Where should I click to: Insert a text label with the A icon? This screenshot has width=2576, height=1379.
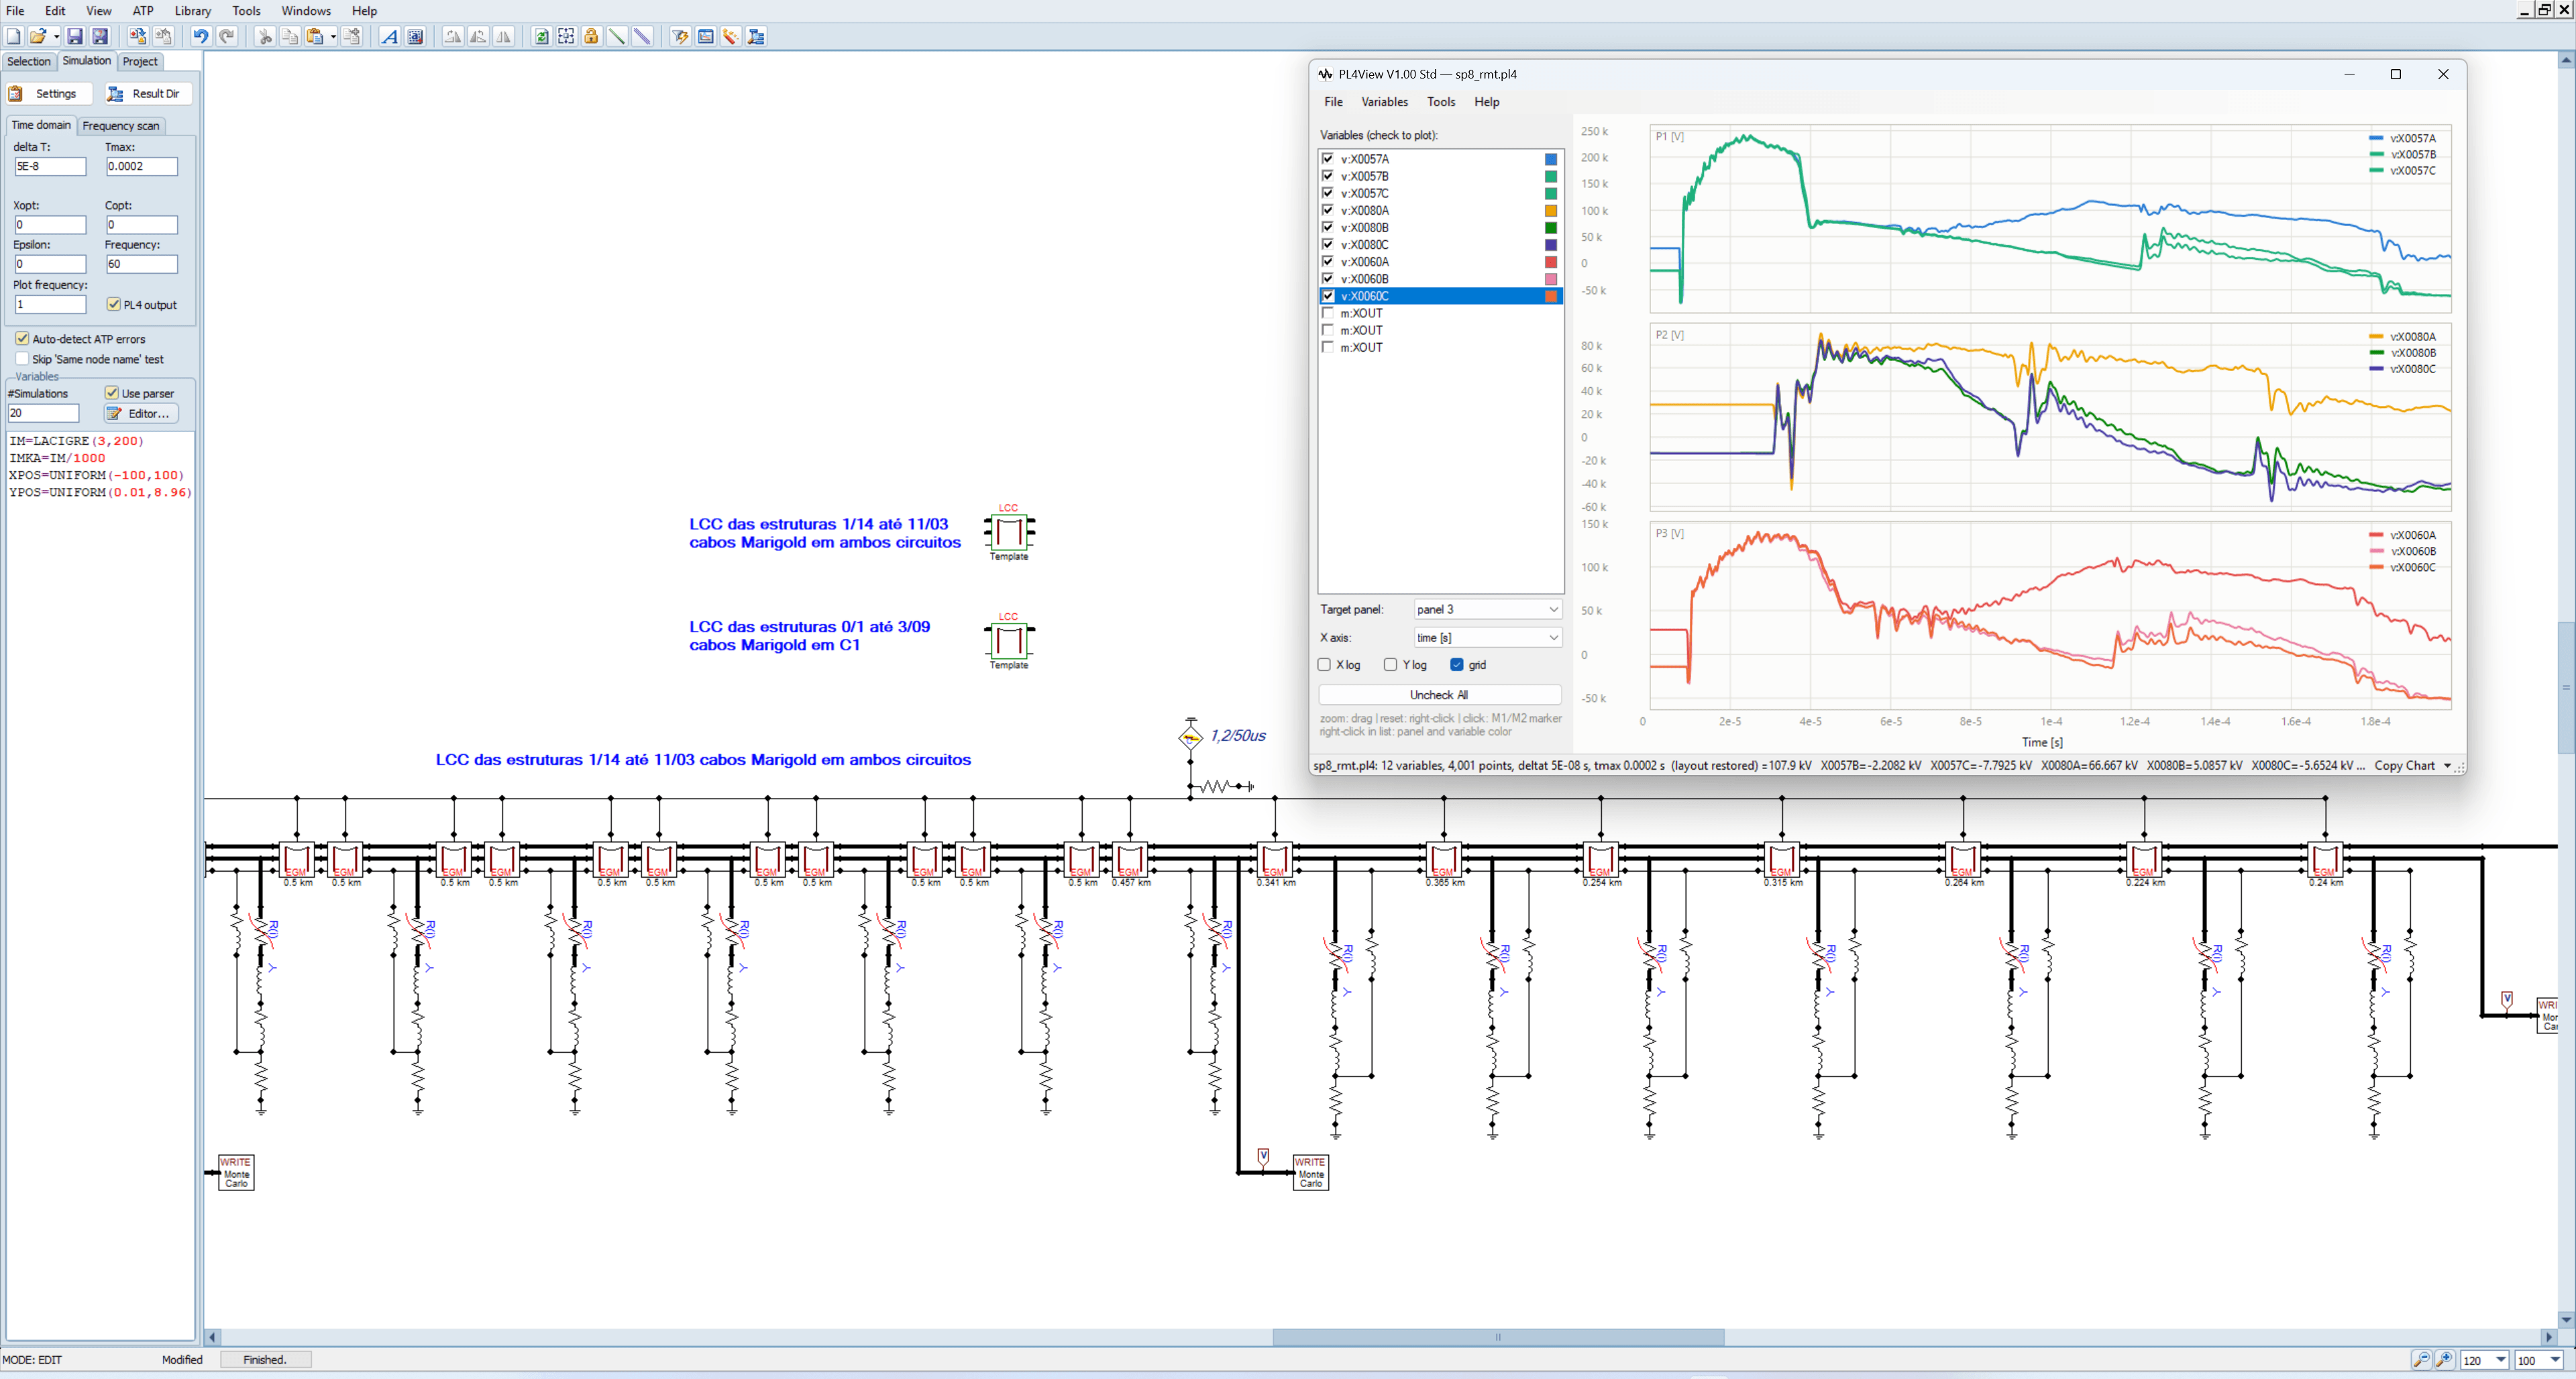pyautogui.click(x=390, y=37)
